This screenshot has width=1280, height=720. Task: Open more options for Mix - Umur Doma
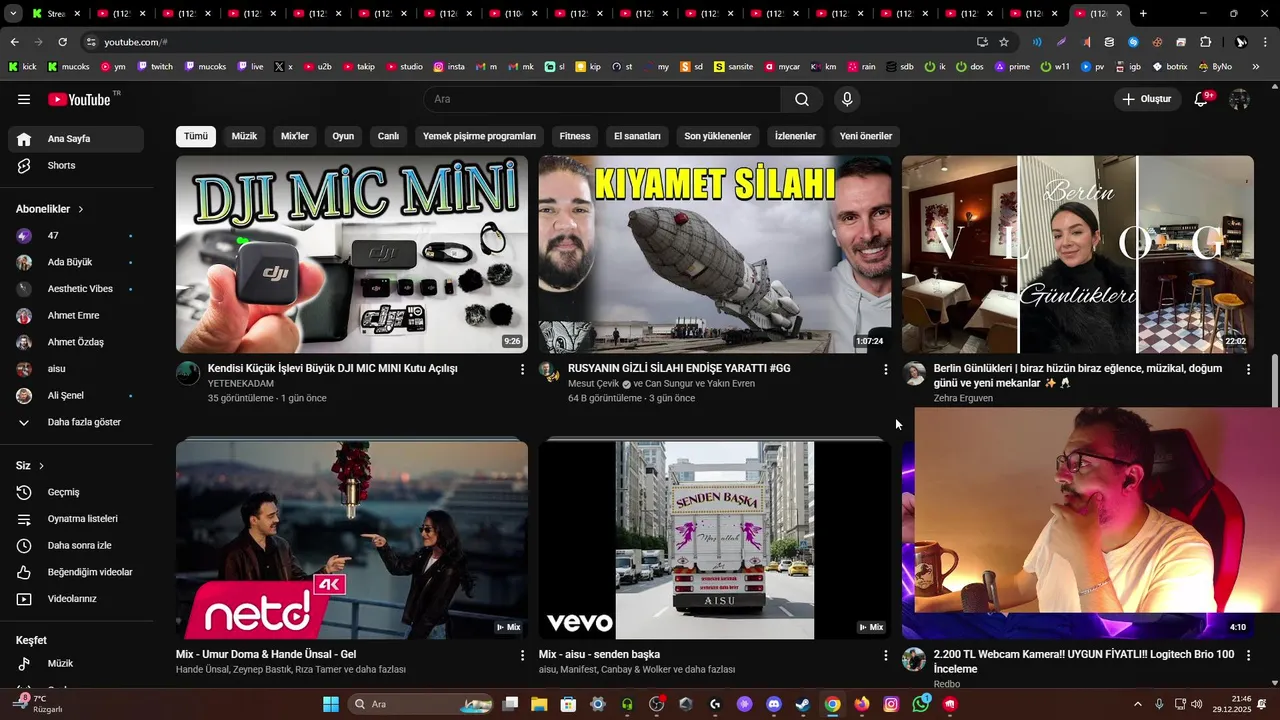coord(522,656)
